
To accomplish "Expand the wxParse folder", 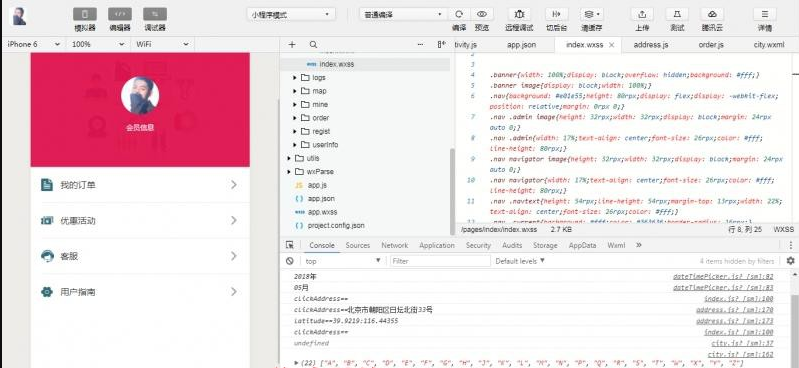I will (289, 171).
